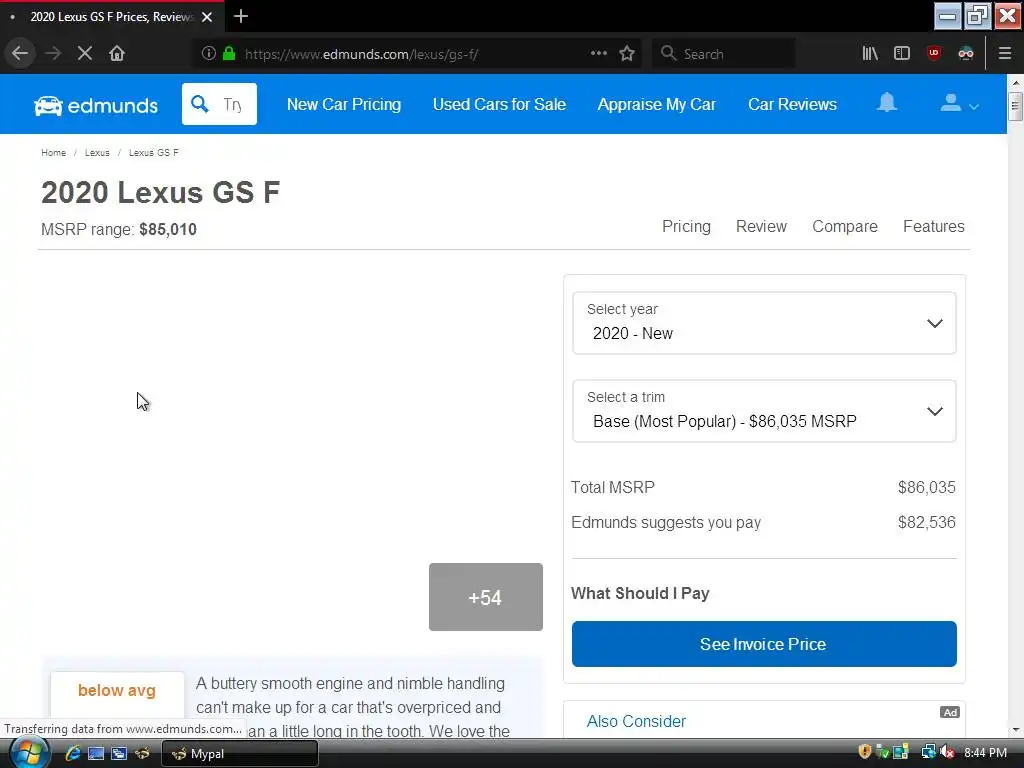Image resolution: width=1024 pixels, height=768 pixels.
Task: Open the muted volume tray icon
Action: 947,752
